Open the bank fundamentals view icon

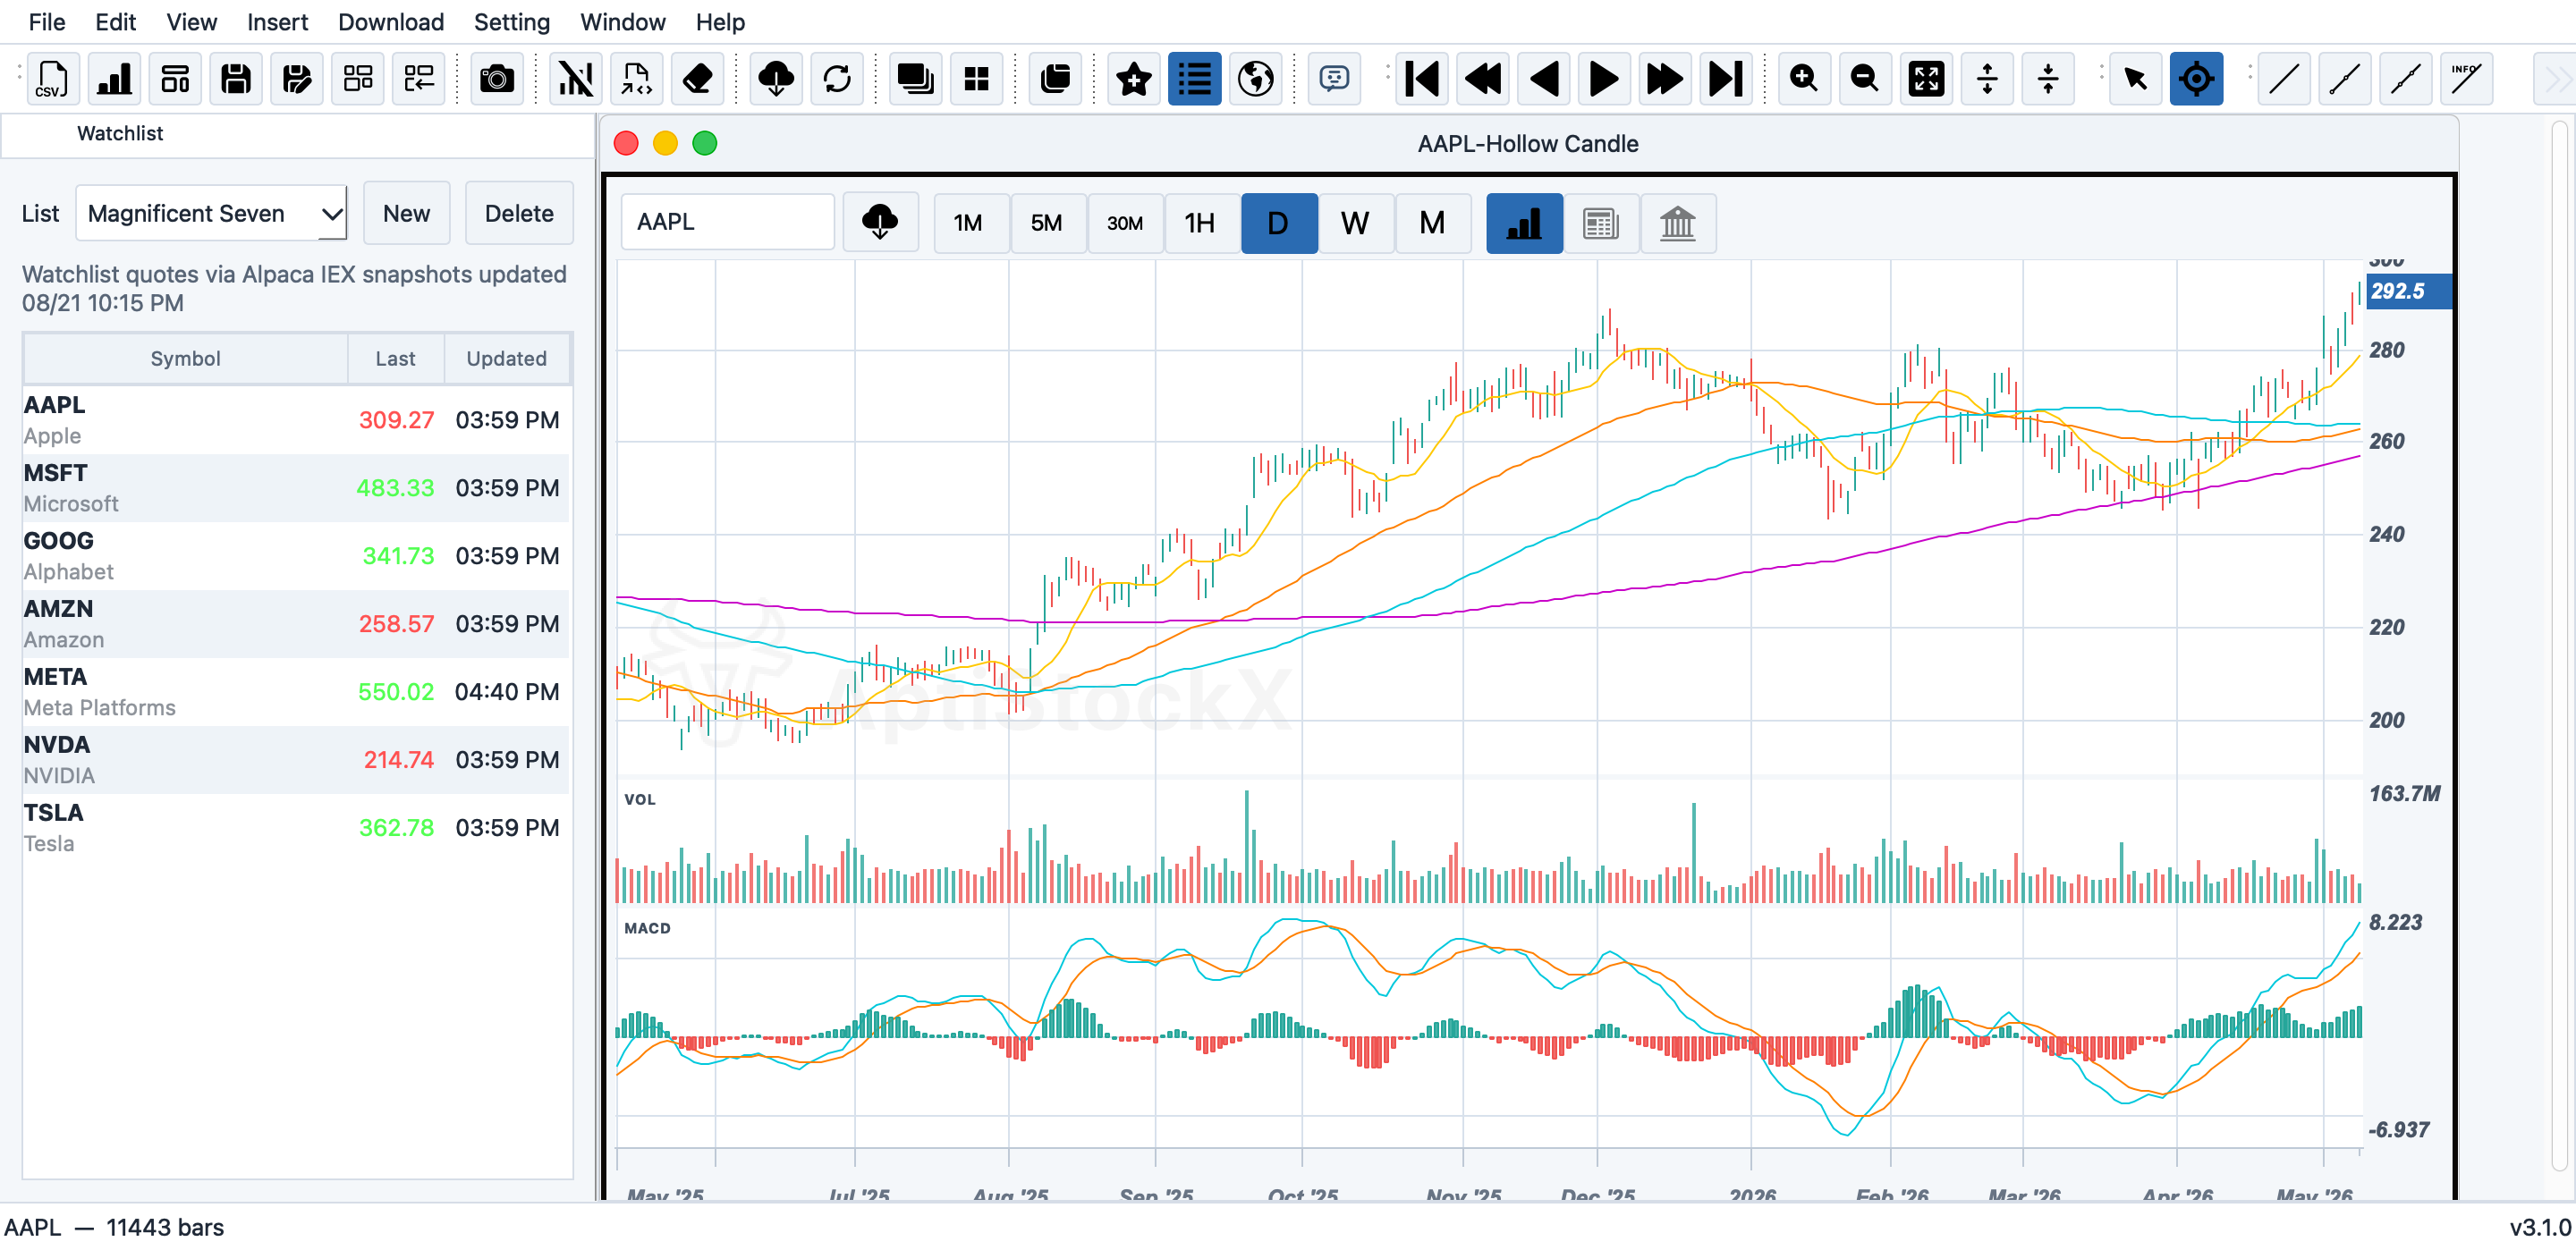click(x=1678, y=222)
